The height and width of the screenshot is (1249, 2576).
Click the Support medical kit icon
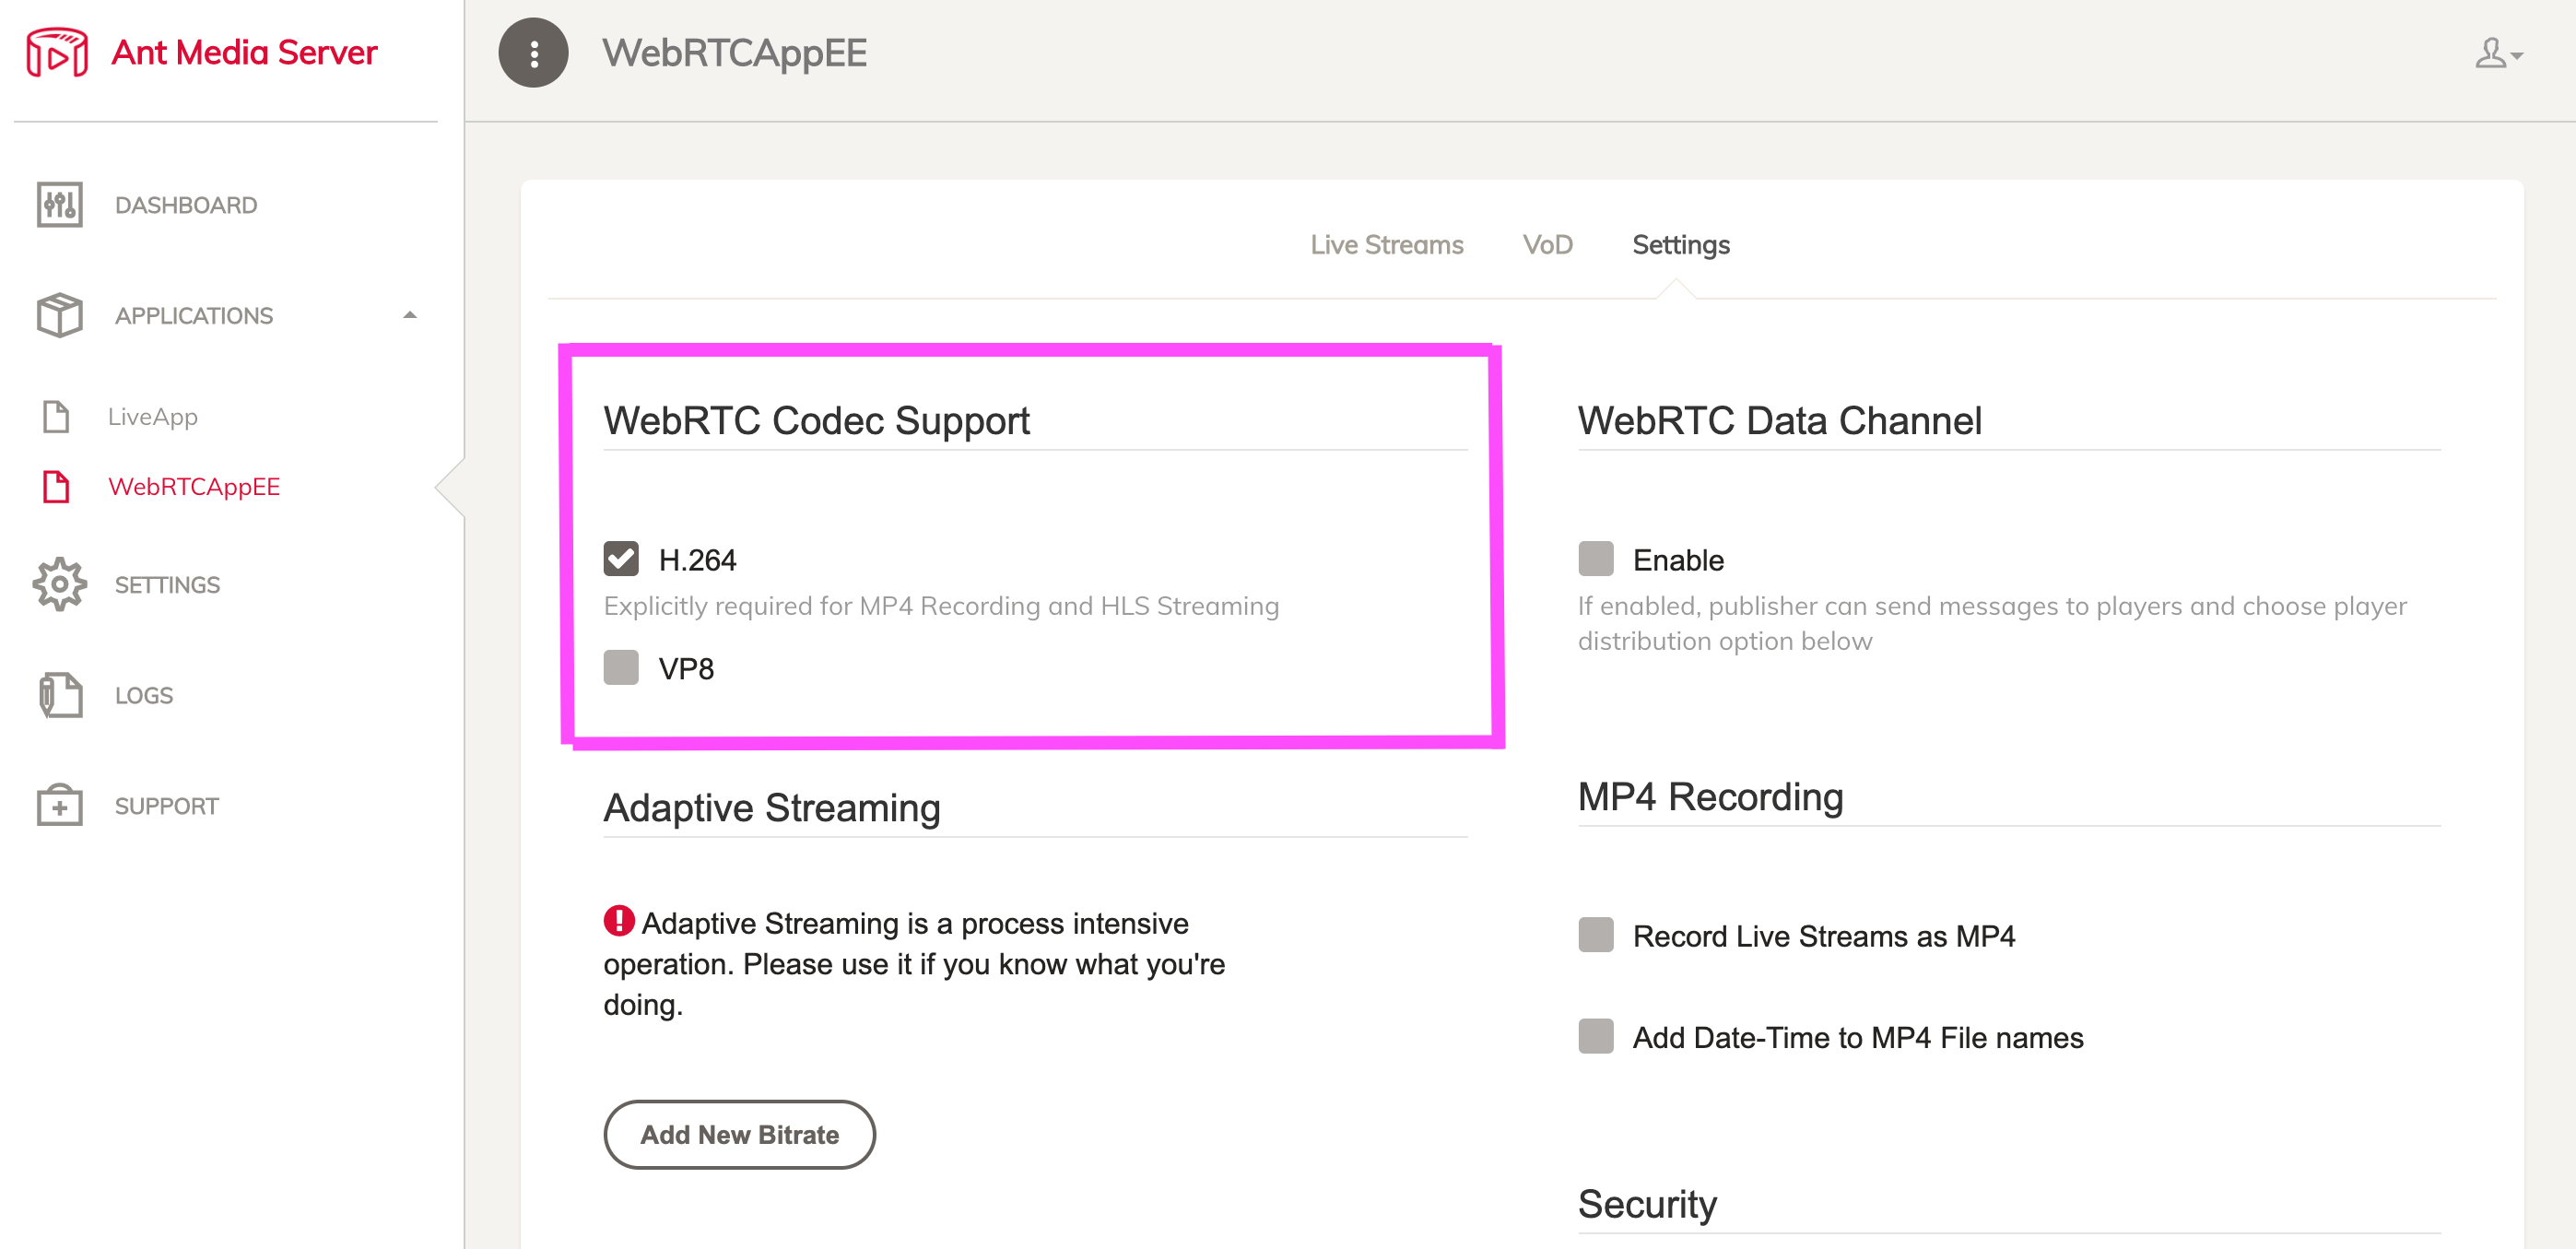60,805
